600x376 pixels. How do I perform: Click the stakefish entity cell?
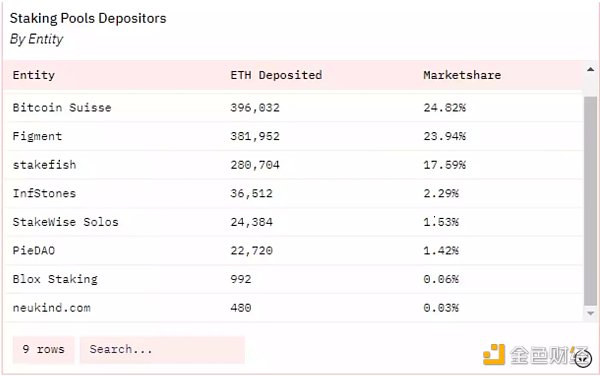(44, 165)
